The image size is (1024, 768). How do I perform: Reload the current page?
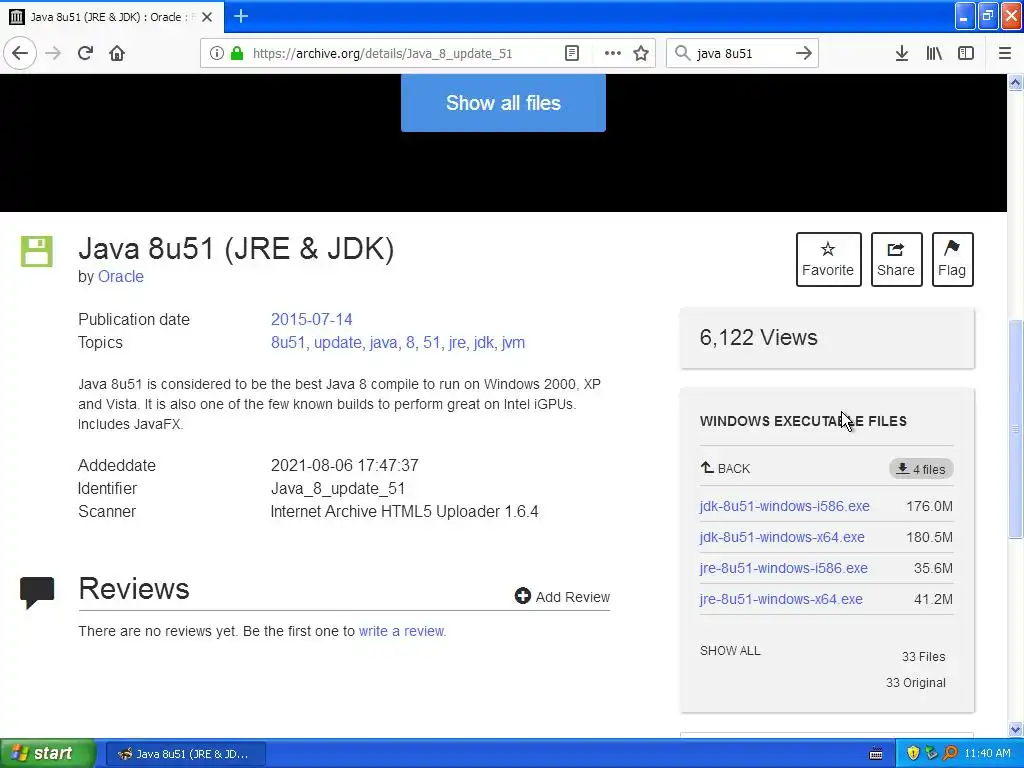click(85, 53)
